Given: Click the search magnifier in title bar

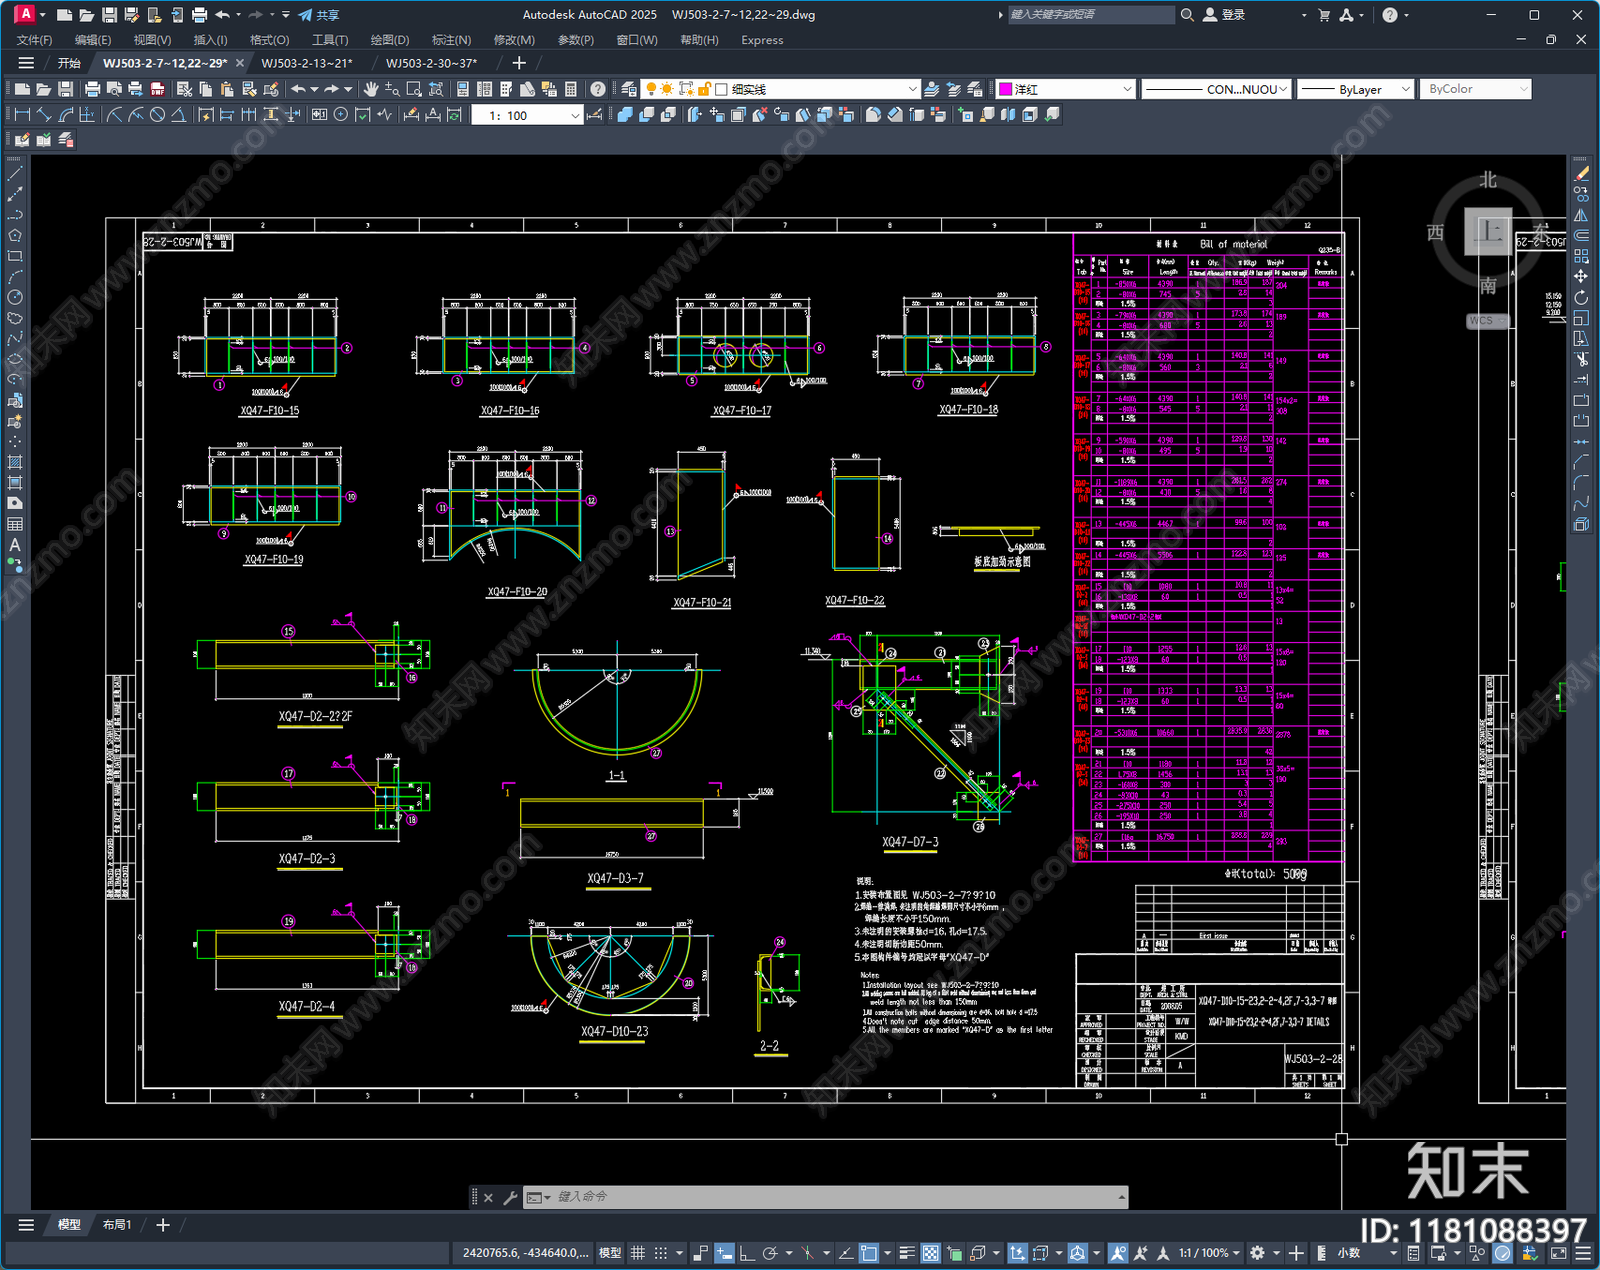Looking at the screenshot, I should coord(1187,15).
